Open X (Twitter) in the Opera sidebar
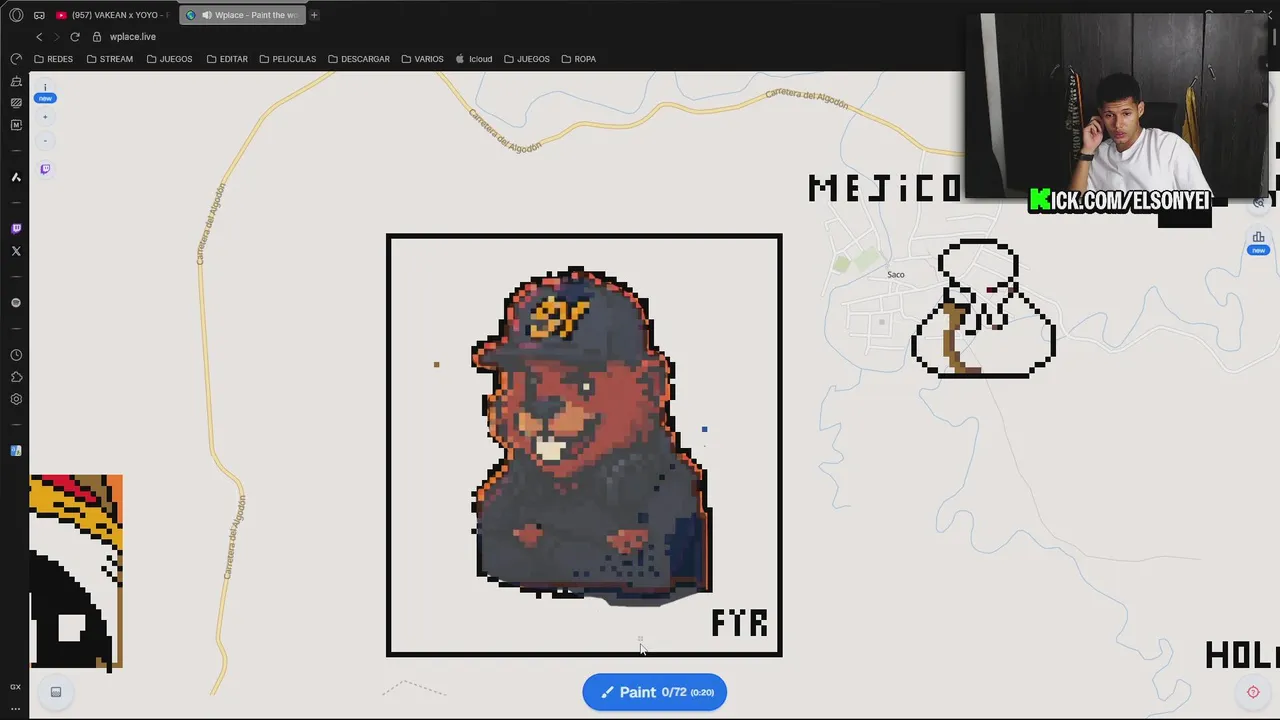 pyautogui.click(x=16, y=251)
